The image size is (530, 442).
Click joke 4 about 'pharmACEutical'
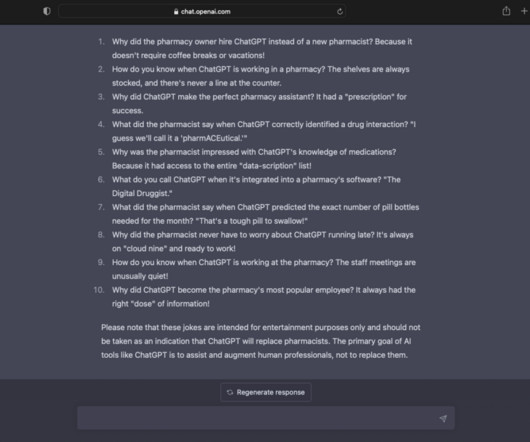click(264, 131)
